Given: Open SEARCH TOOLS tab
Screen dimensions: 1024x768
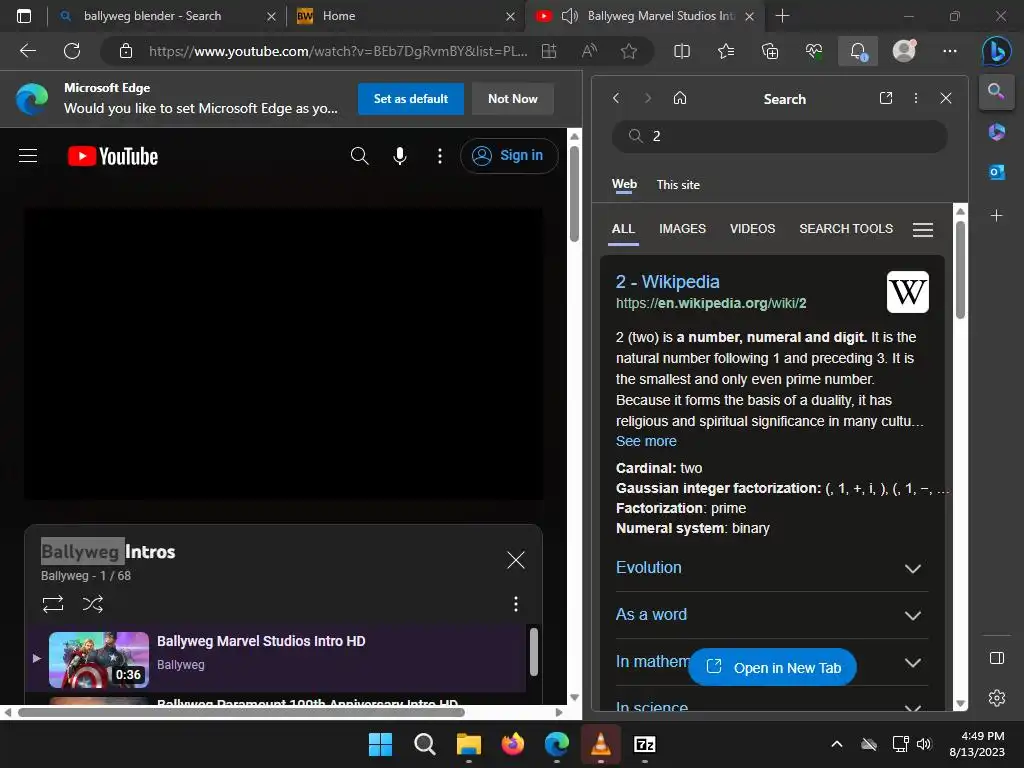Looking at the screenshot, I should click(846, 229).
